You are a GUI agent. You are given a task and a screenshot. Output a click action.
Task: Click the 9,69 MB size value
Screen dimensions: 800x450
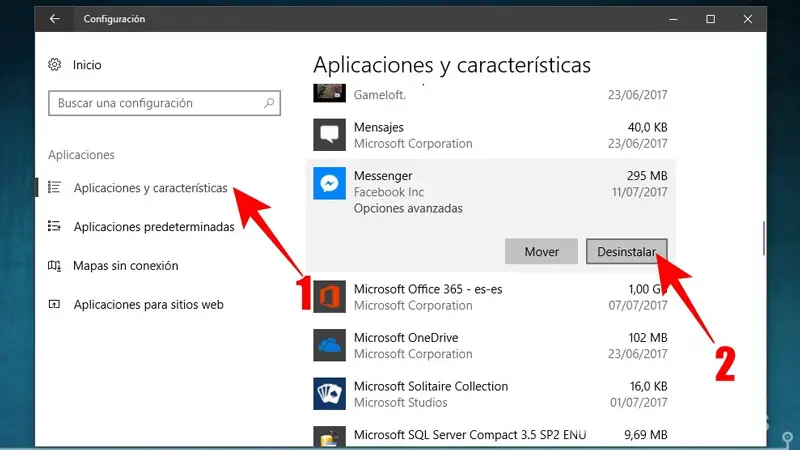click(646, 435)
